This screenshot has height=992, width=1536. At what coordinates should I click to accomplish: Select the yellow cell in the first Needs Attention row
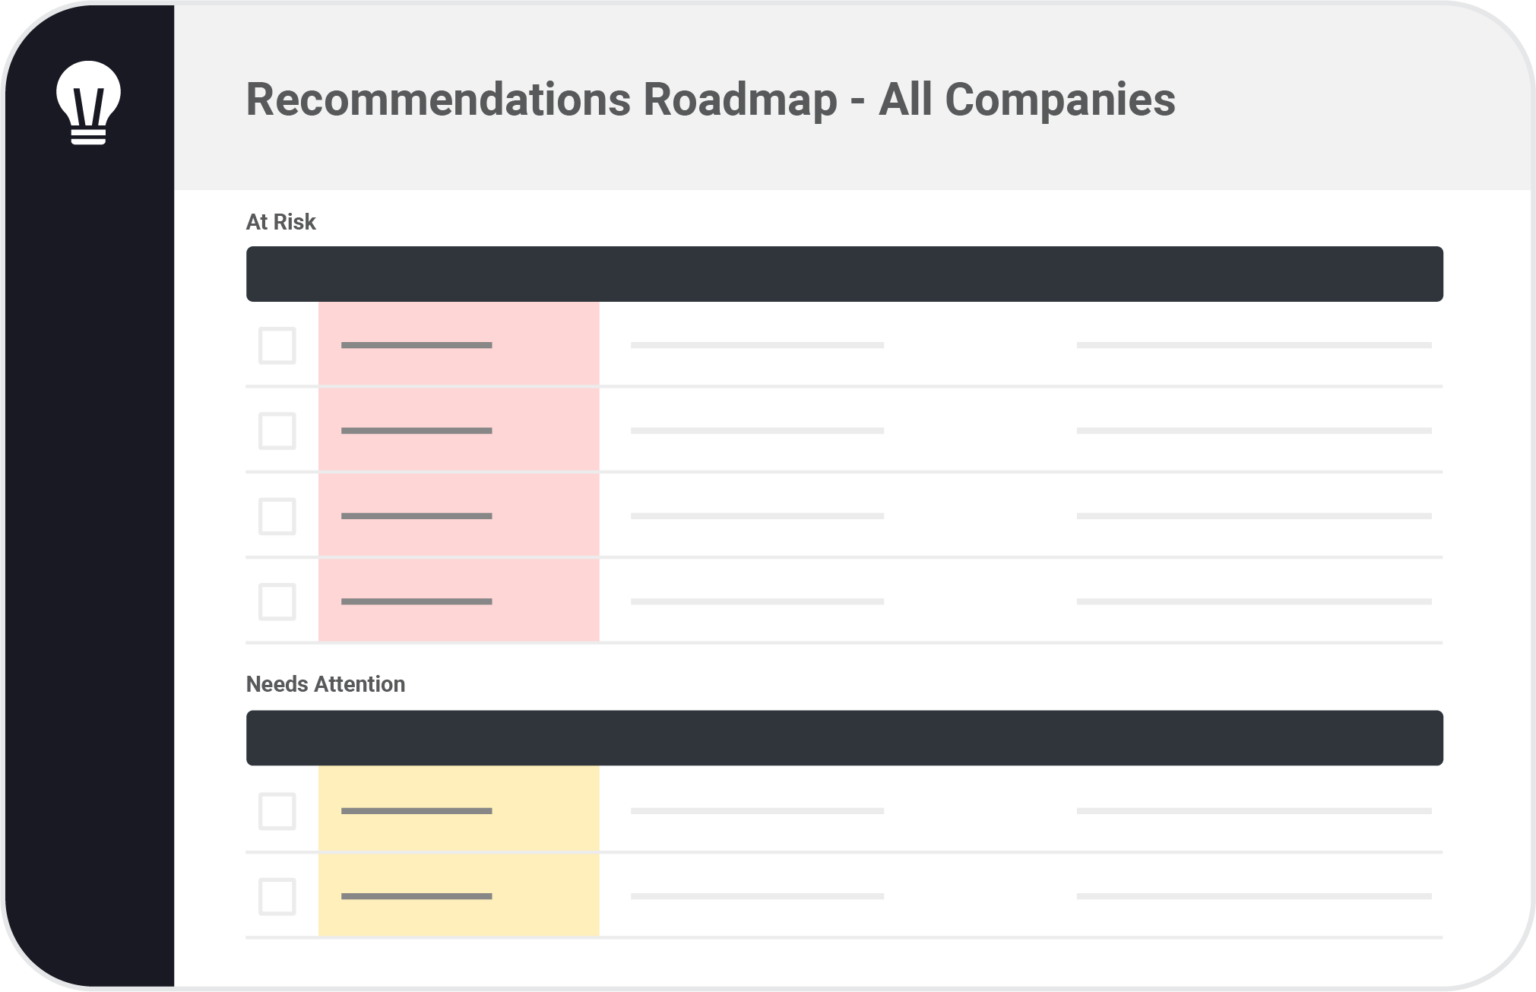pos(458,811)
